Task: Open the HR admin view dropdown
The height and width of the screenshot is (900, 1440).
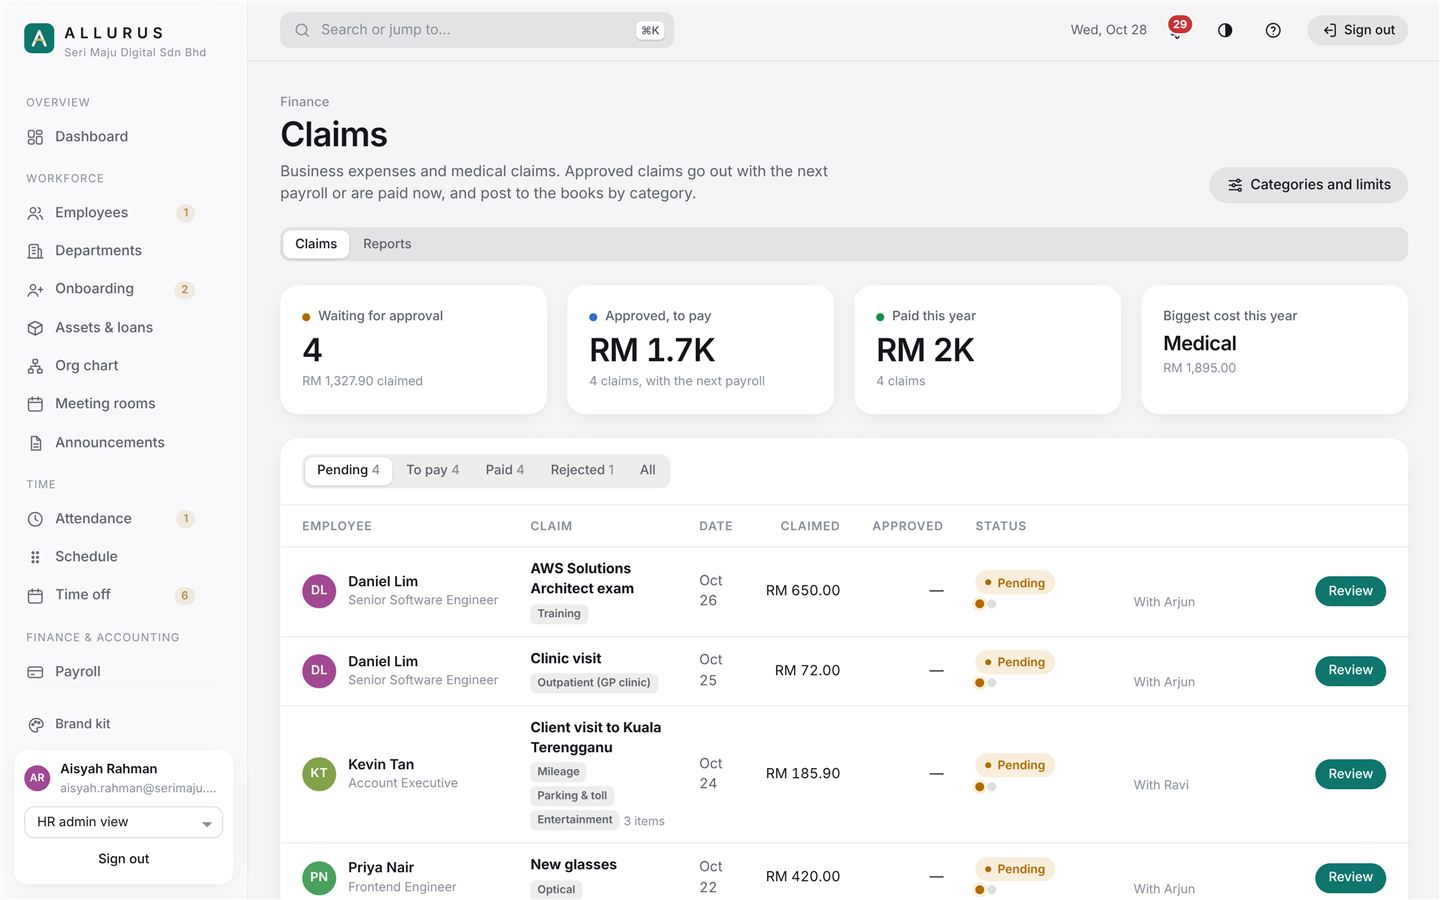Action: tap(123, 822)
